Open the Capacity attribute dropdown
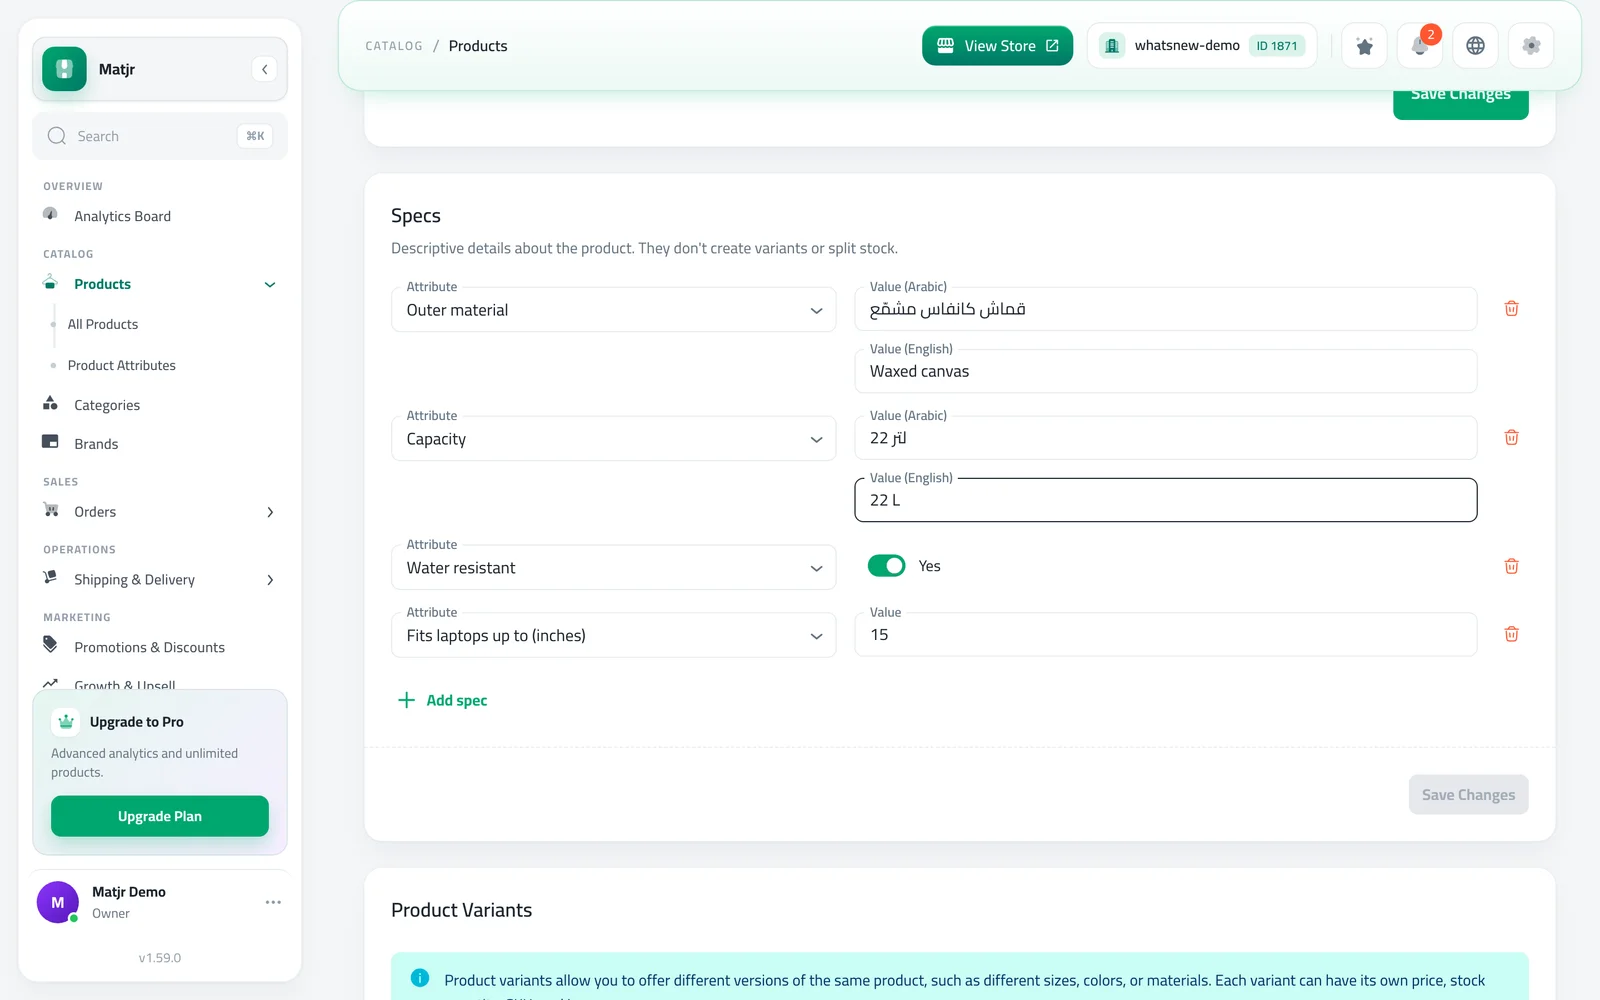1600x1000 pixels. pyautogui.click(x=613, y=439)
